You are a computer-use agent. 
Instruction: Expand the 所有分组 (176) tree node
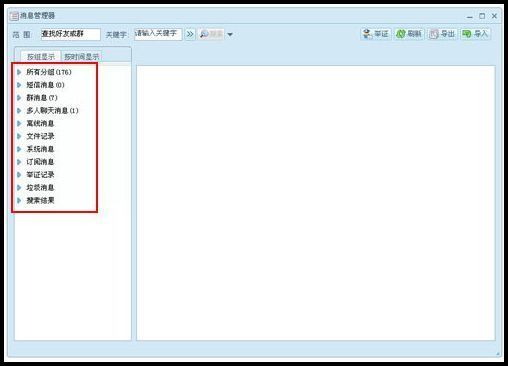tap(19, 72)
